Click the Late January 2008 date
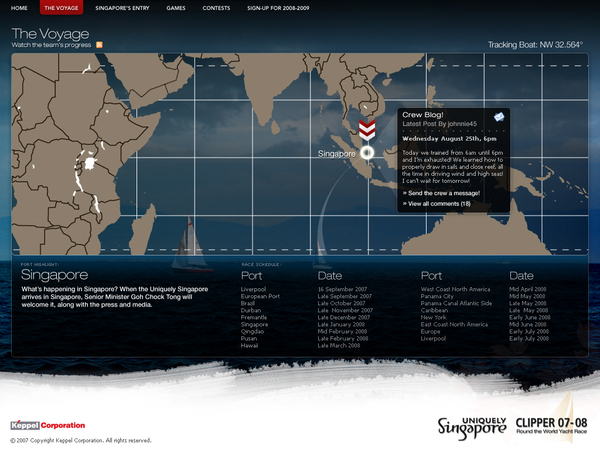The image size is (600, 450). (x=341, y=324)
